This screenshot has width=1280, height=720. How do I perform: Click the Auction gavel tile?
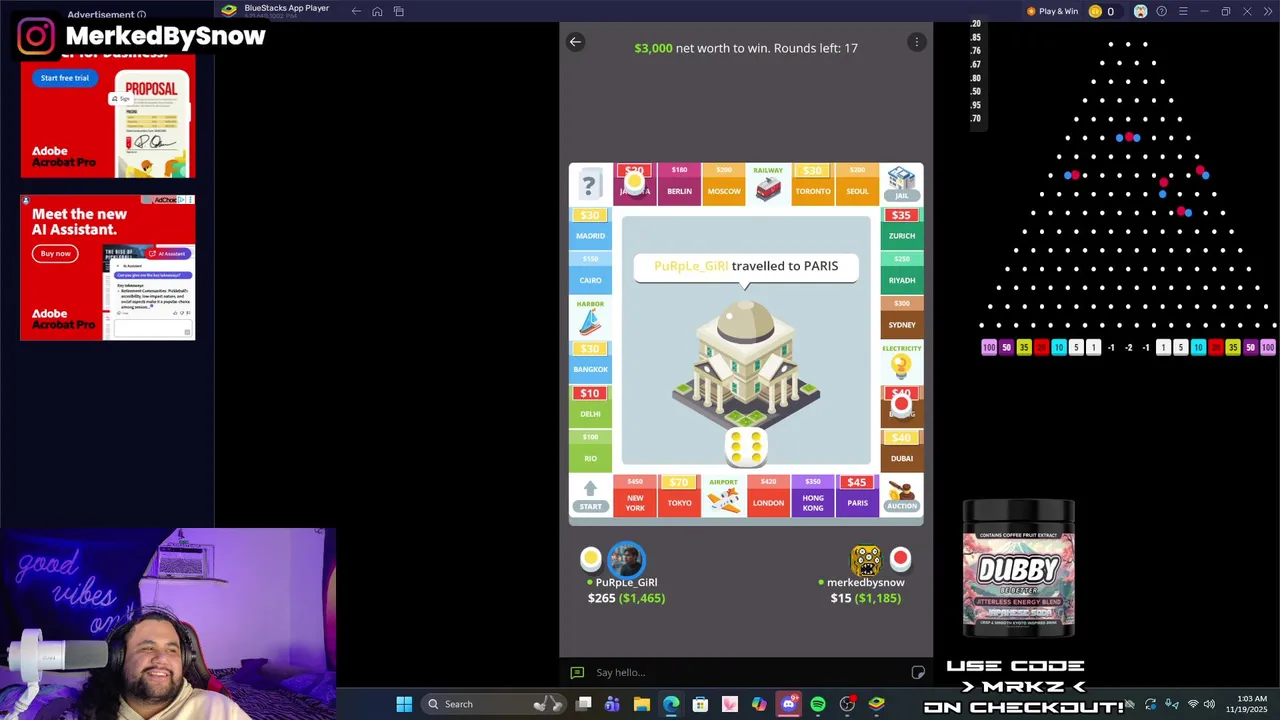(x=902, y=495)
